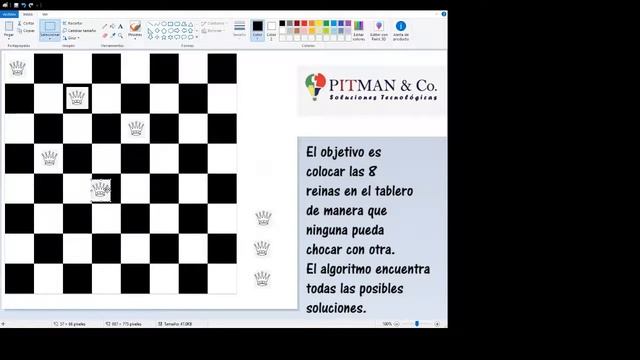This screenshot has width=640, height=360.
Task: Pick the orange color swatch
Action: 311,24
